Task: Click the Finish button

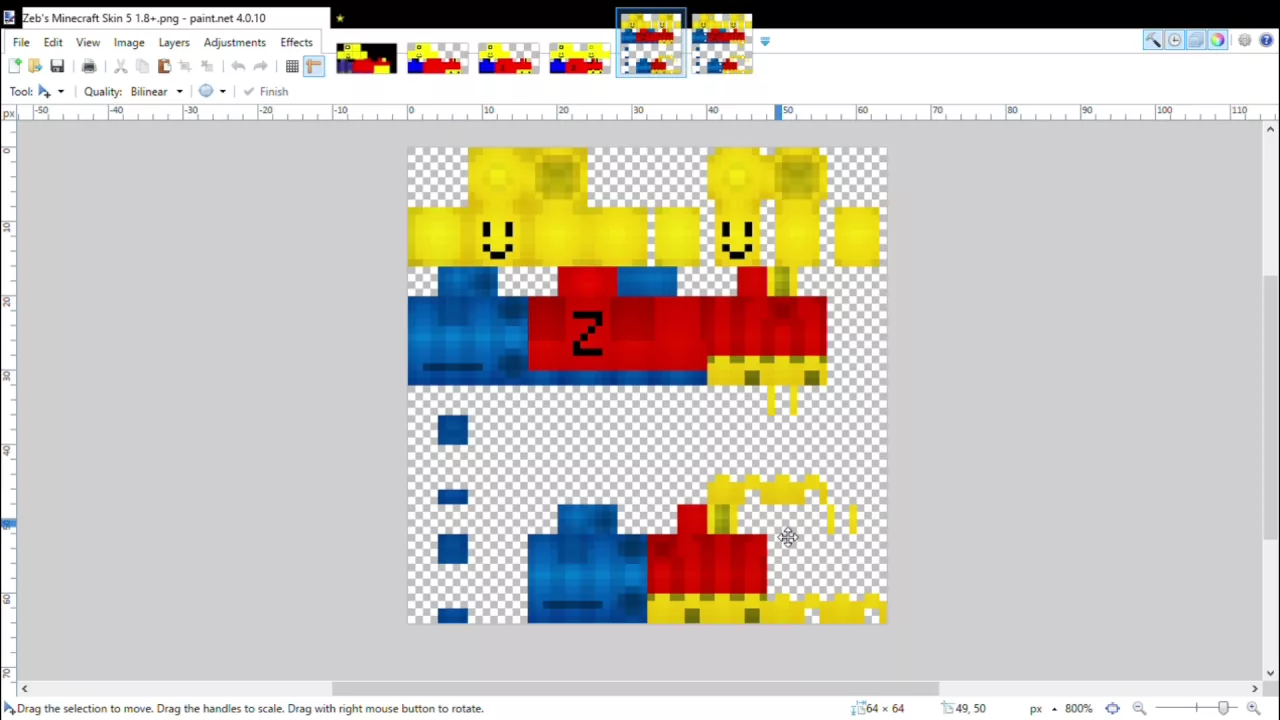Action: 265,91
